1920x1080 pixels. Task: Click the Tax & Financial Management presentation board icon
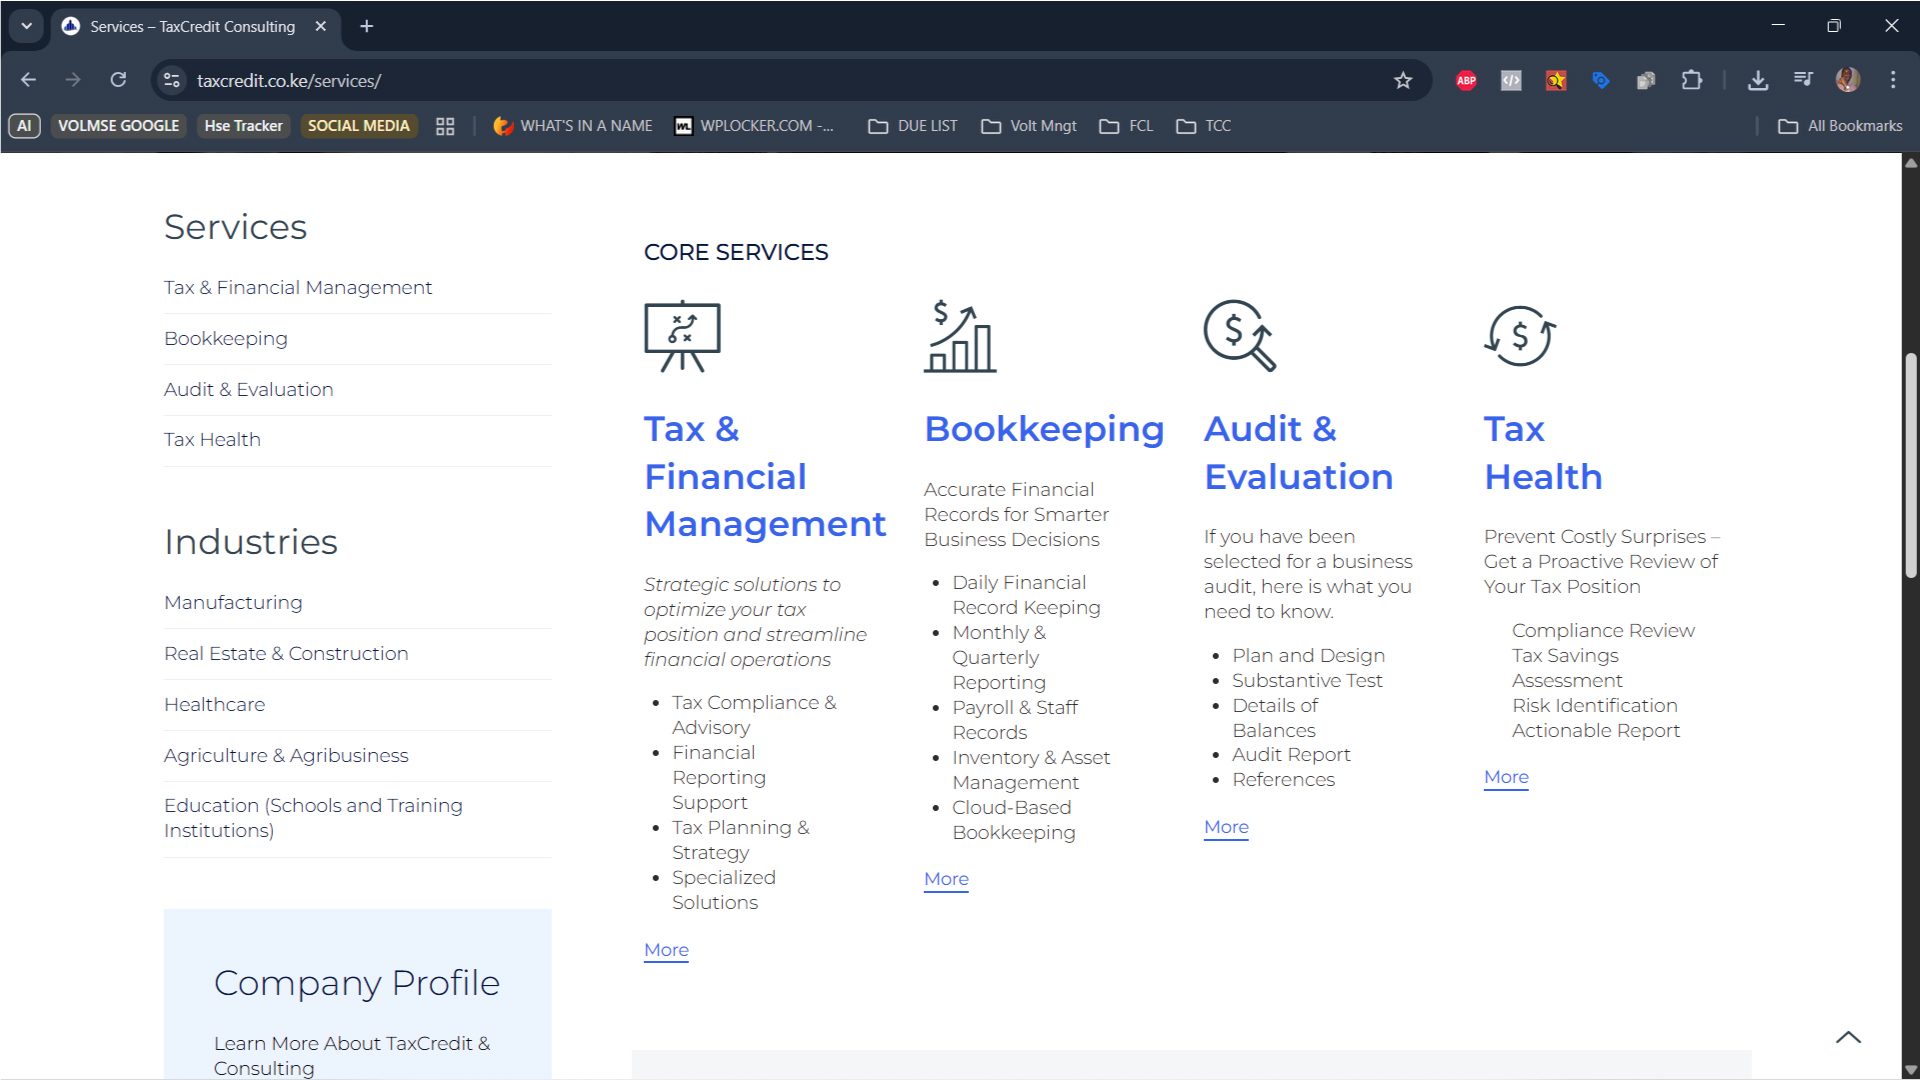click(682, 336)
